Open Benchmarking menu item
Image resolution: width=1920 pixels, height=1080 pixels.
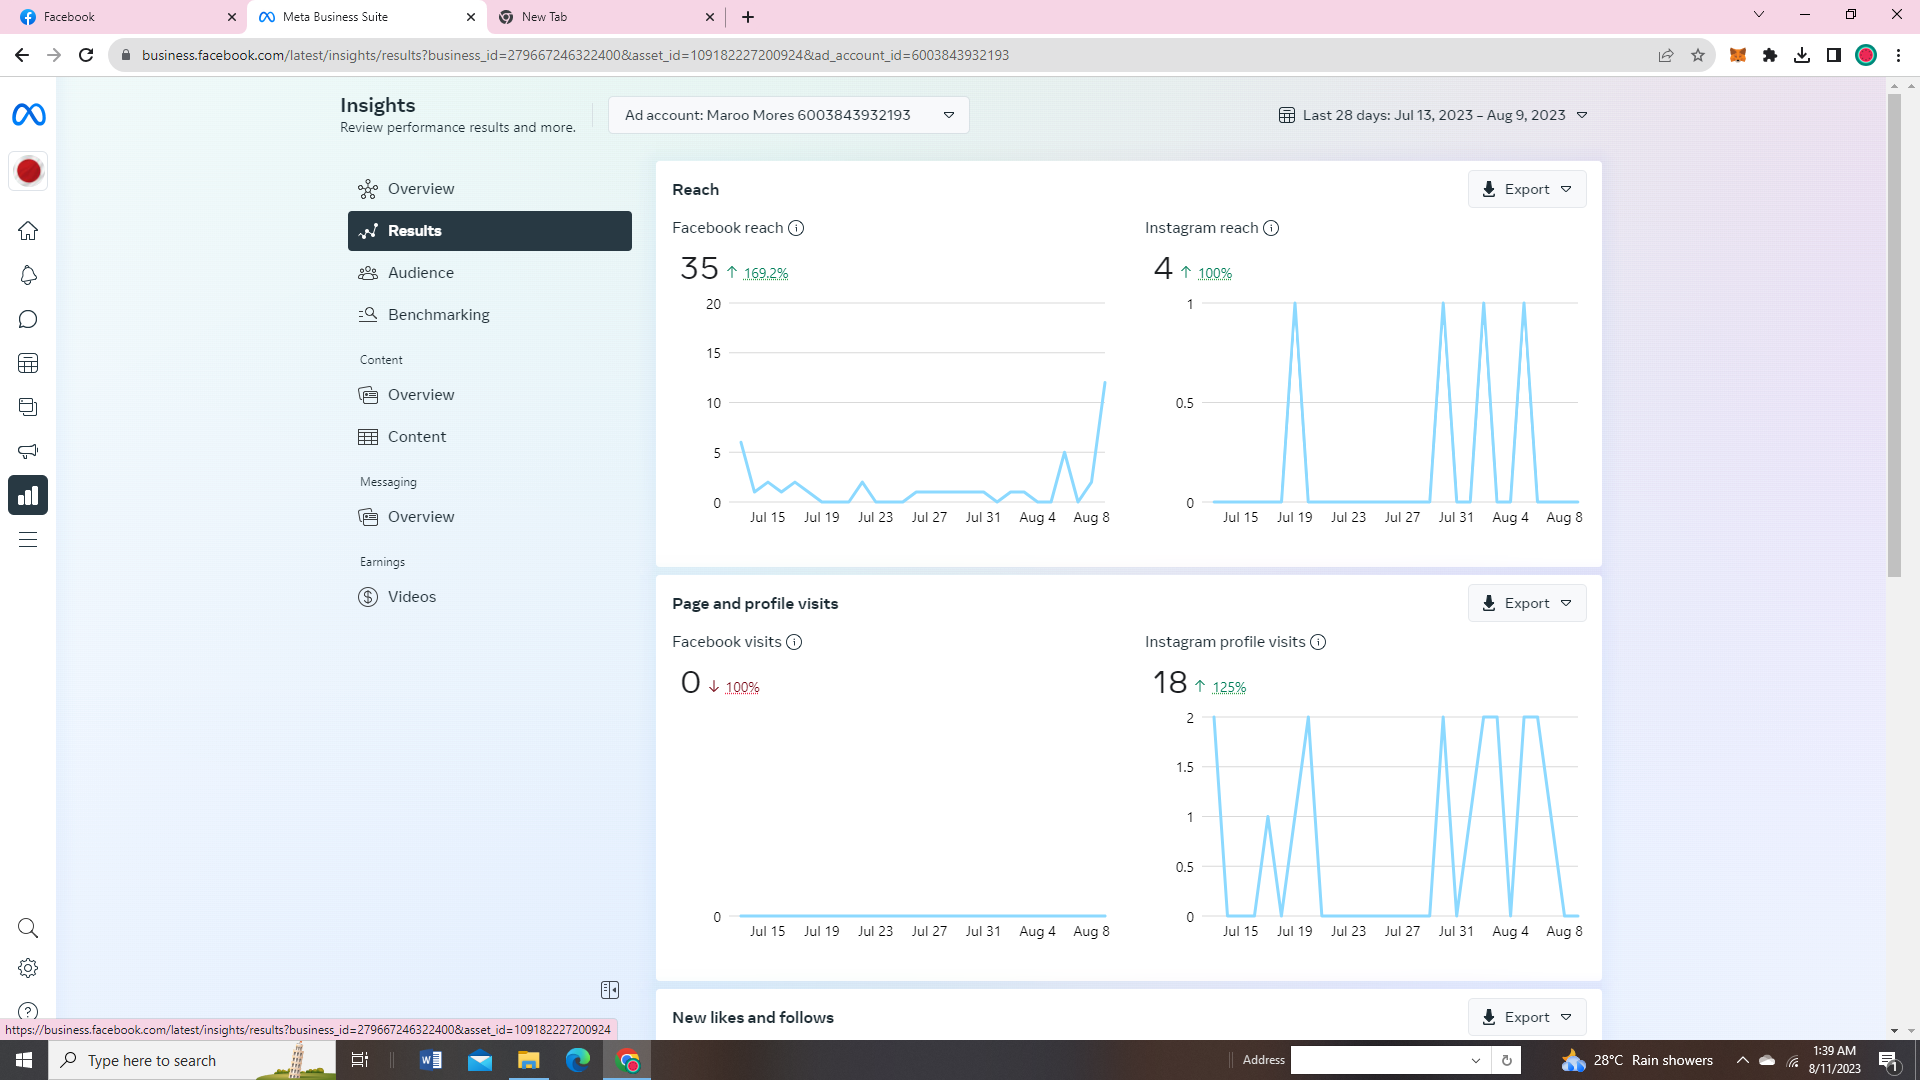pyautogui.click(x=490, y=315)
